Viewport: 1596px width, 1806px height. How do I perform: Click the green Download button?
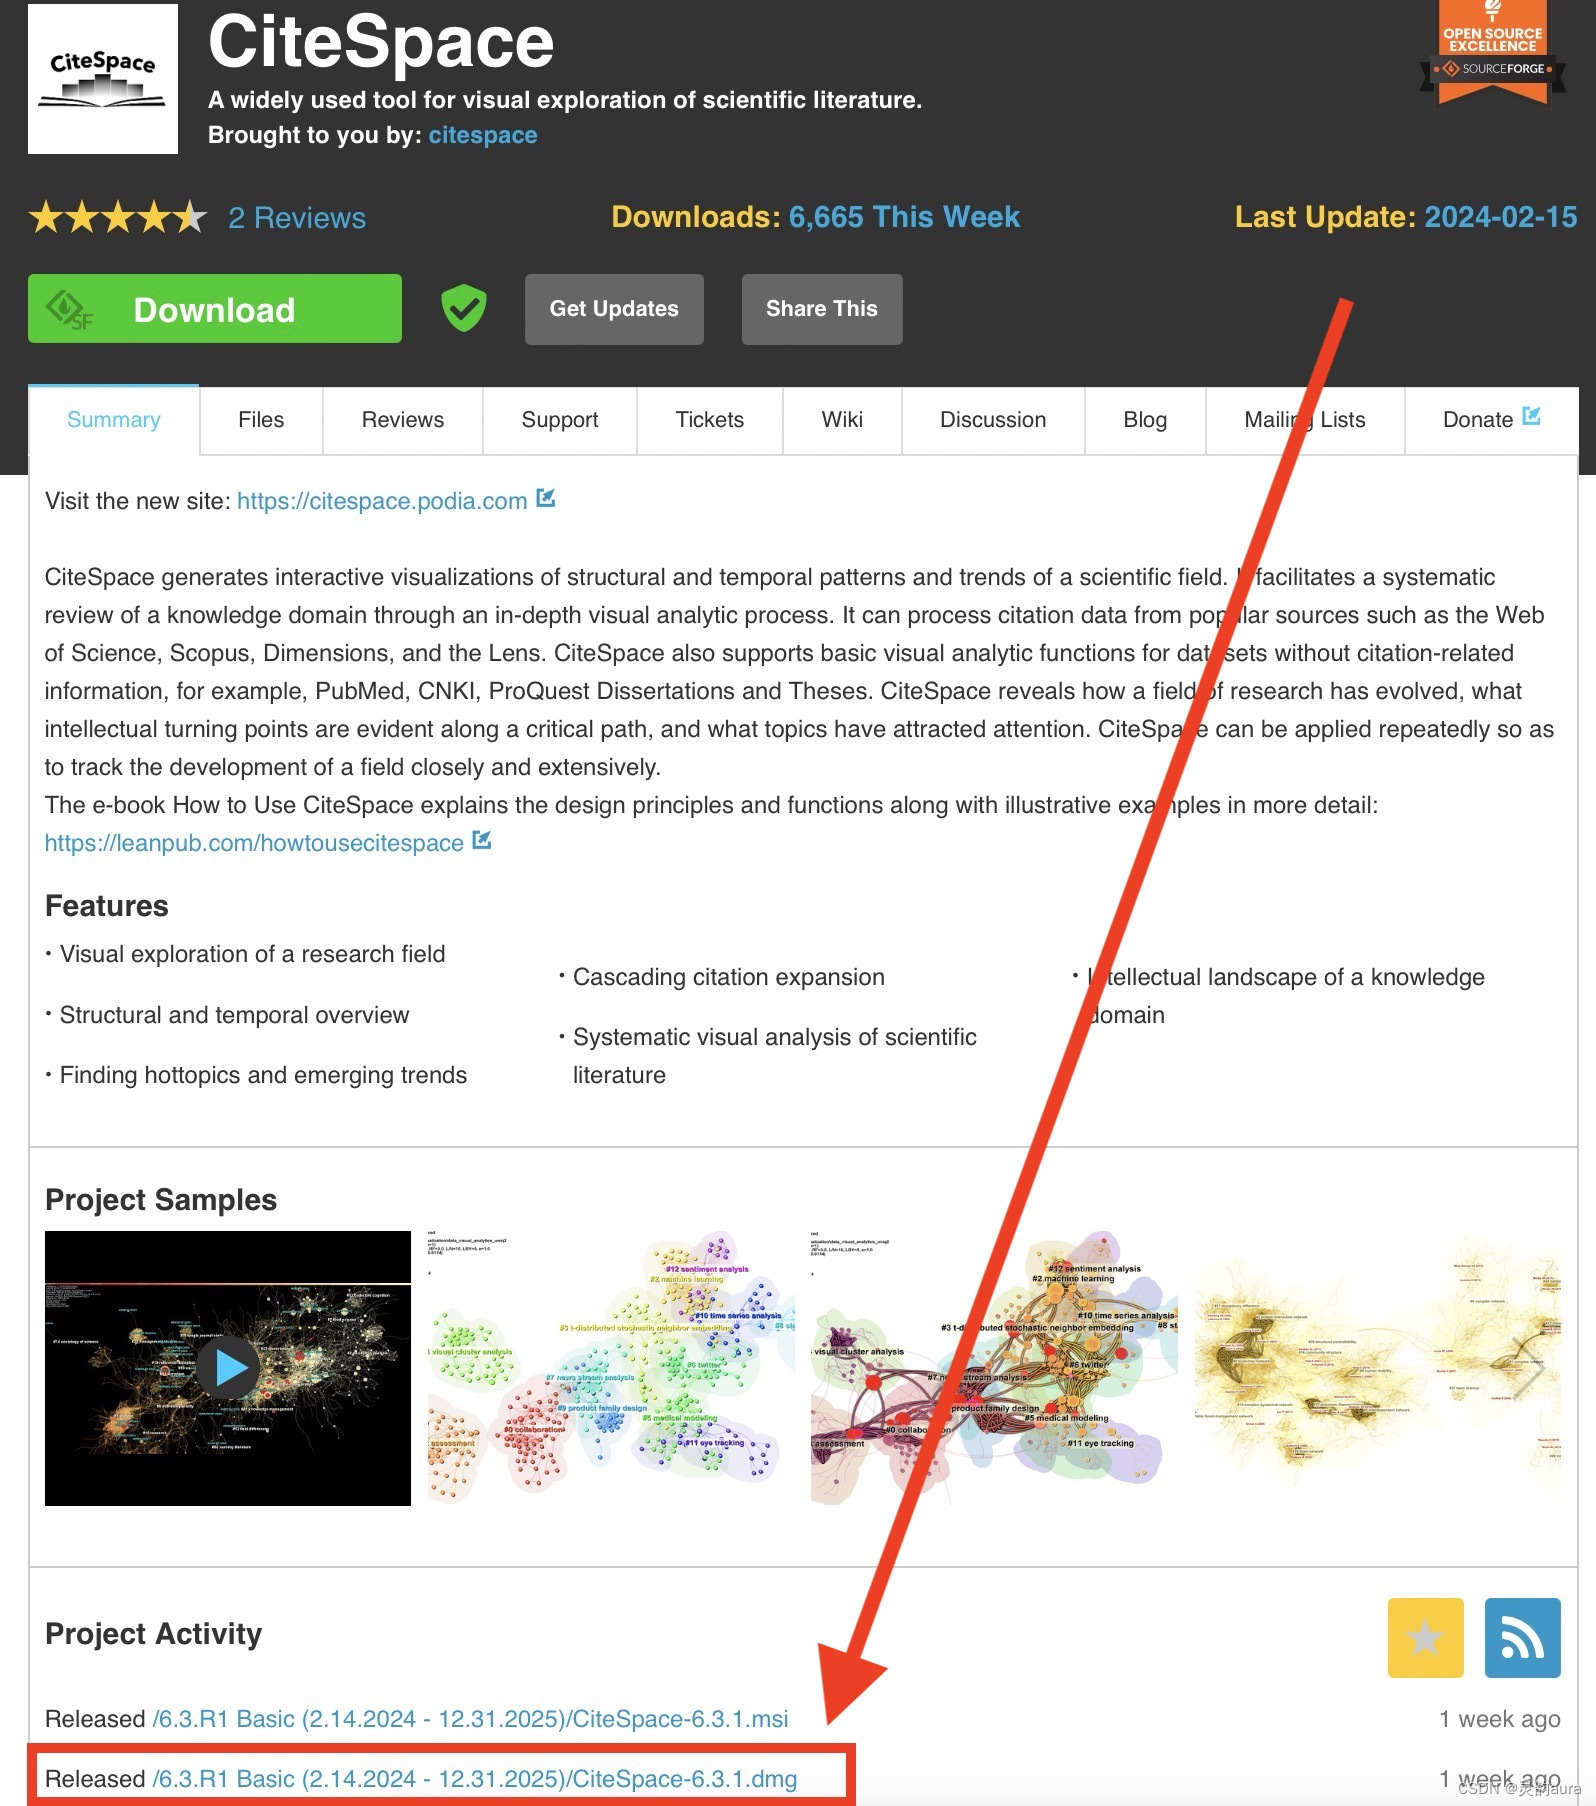[x=215, y=309]
